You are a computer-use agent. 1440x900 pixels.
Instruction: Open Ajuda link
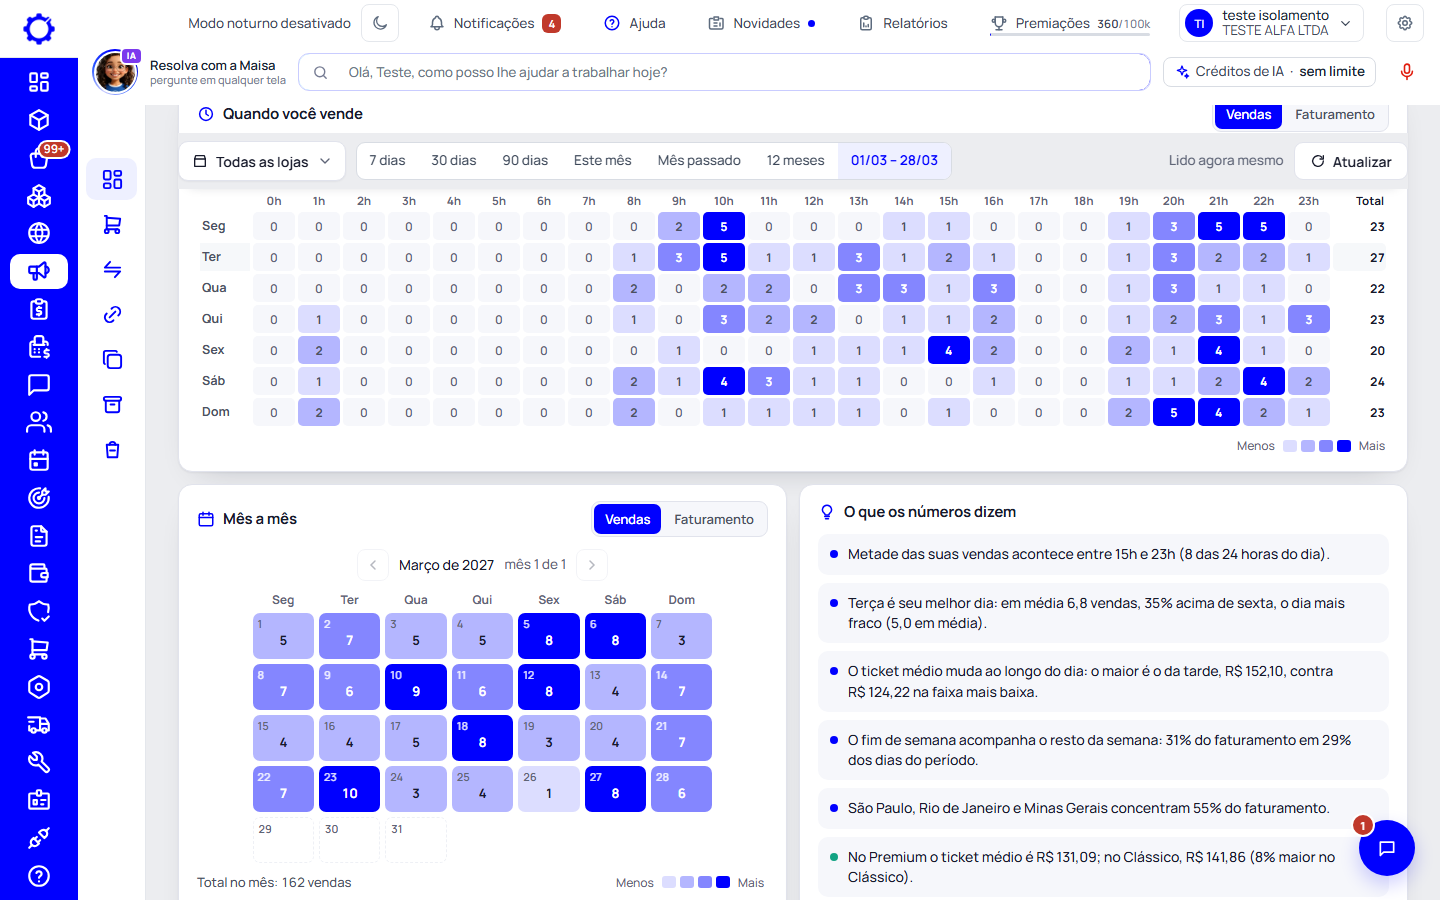[635, 23]
